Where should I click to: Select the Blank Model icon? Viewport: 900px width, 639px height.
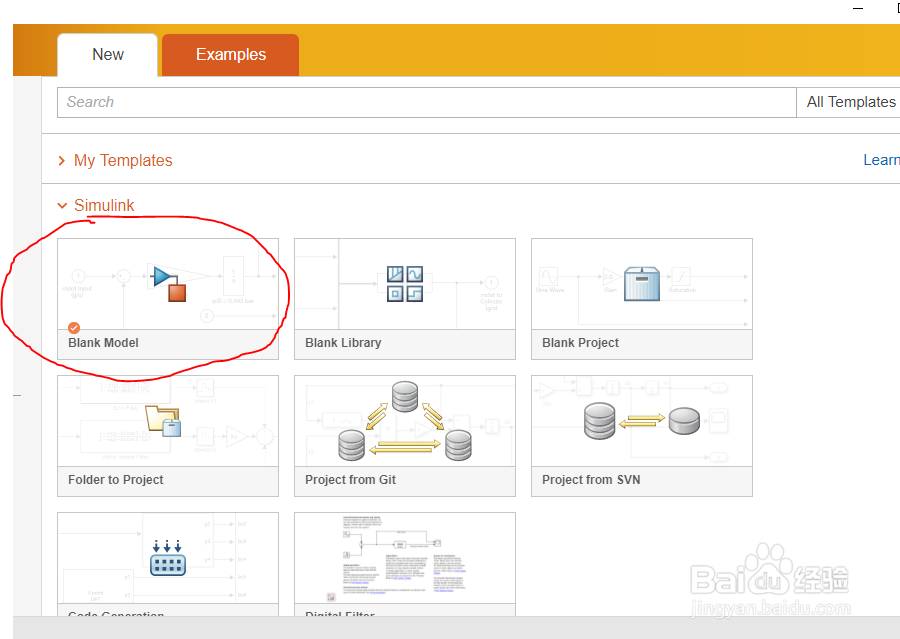[x=169, y=284]
